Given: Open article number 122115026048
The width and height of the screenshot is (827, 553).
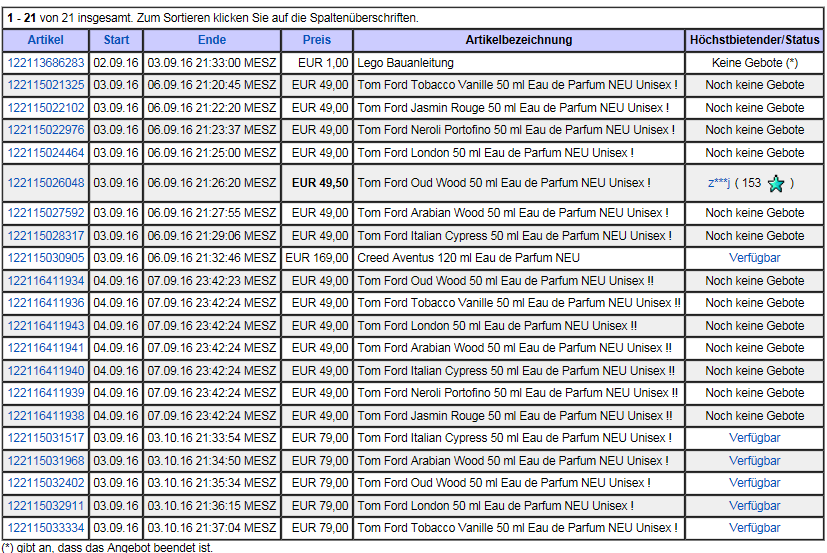Looking at the screenshot, I should click(x=45, y=183).
